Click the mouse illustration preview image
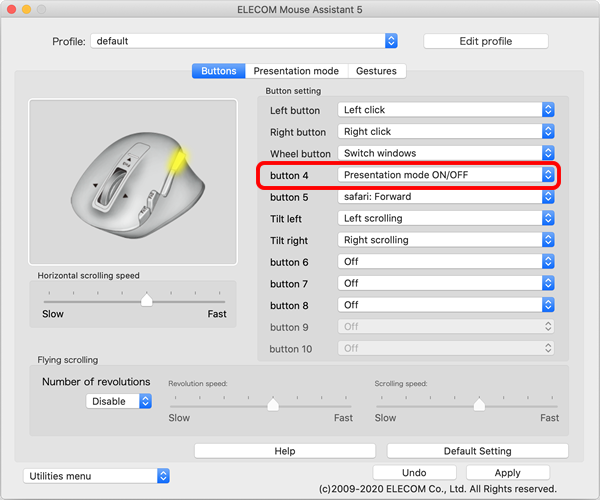This screenshot has height=500, width=600. 133,182
